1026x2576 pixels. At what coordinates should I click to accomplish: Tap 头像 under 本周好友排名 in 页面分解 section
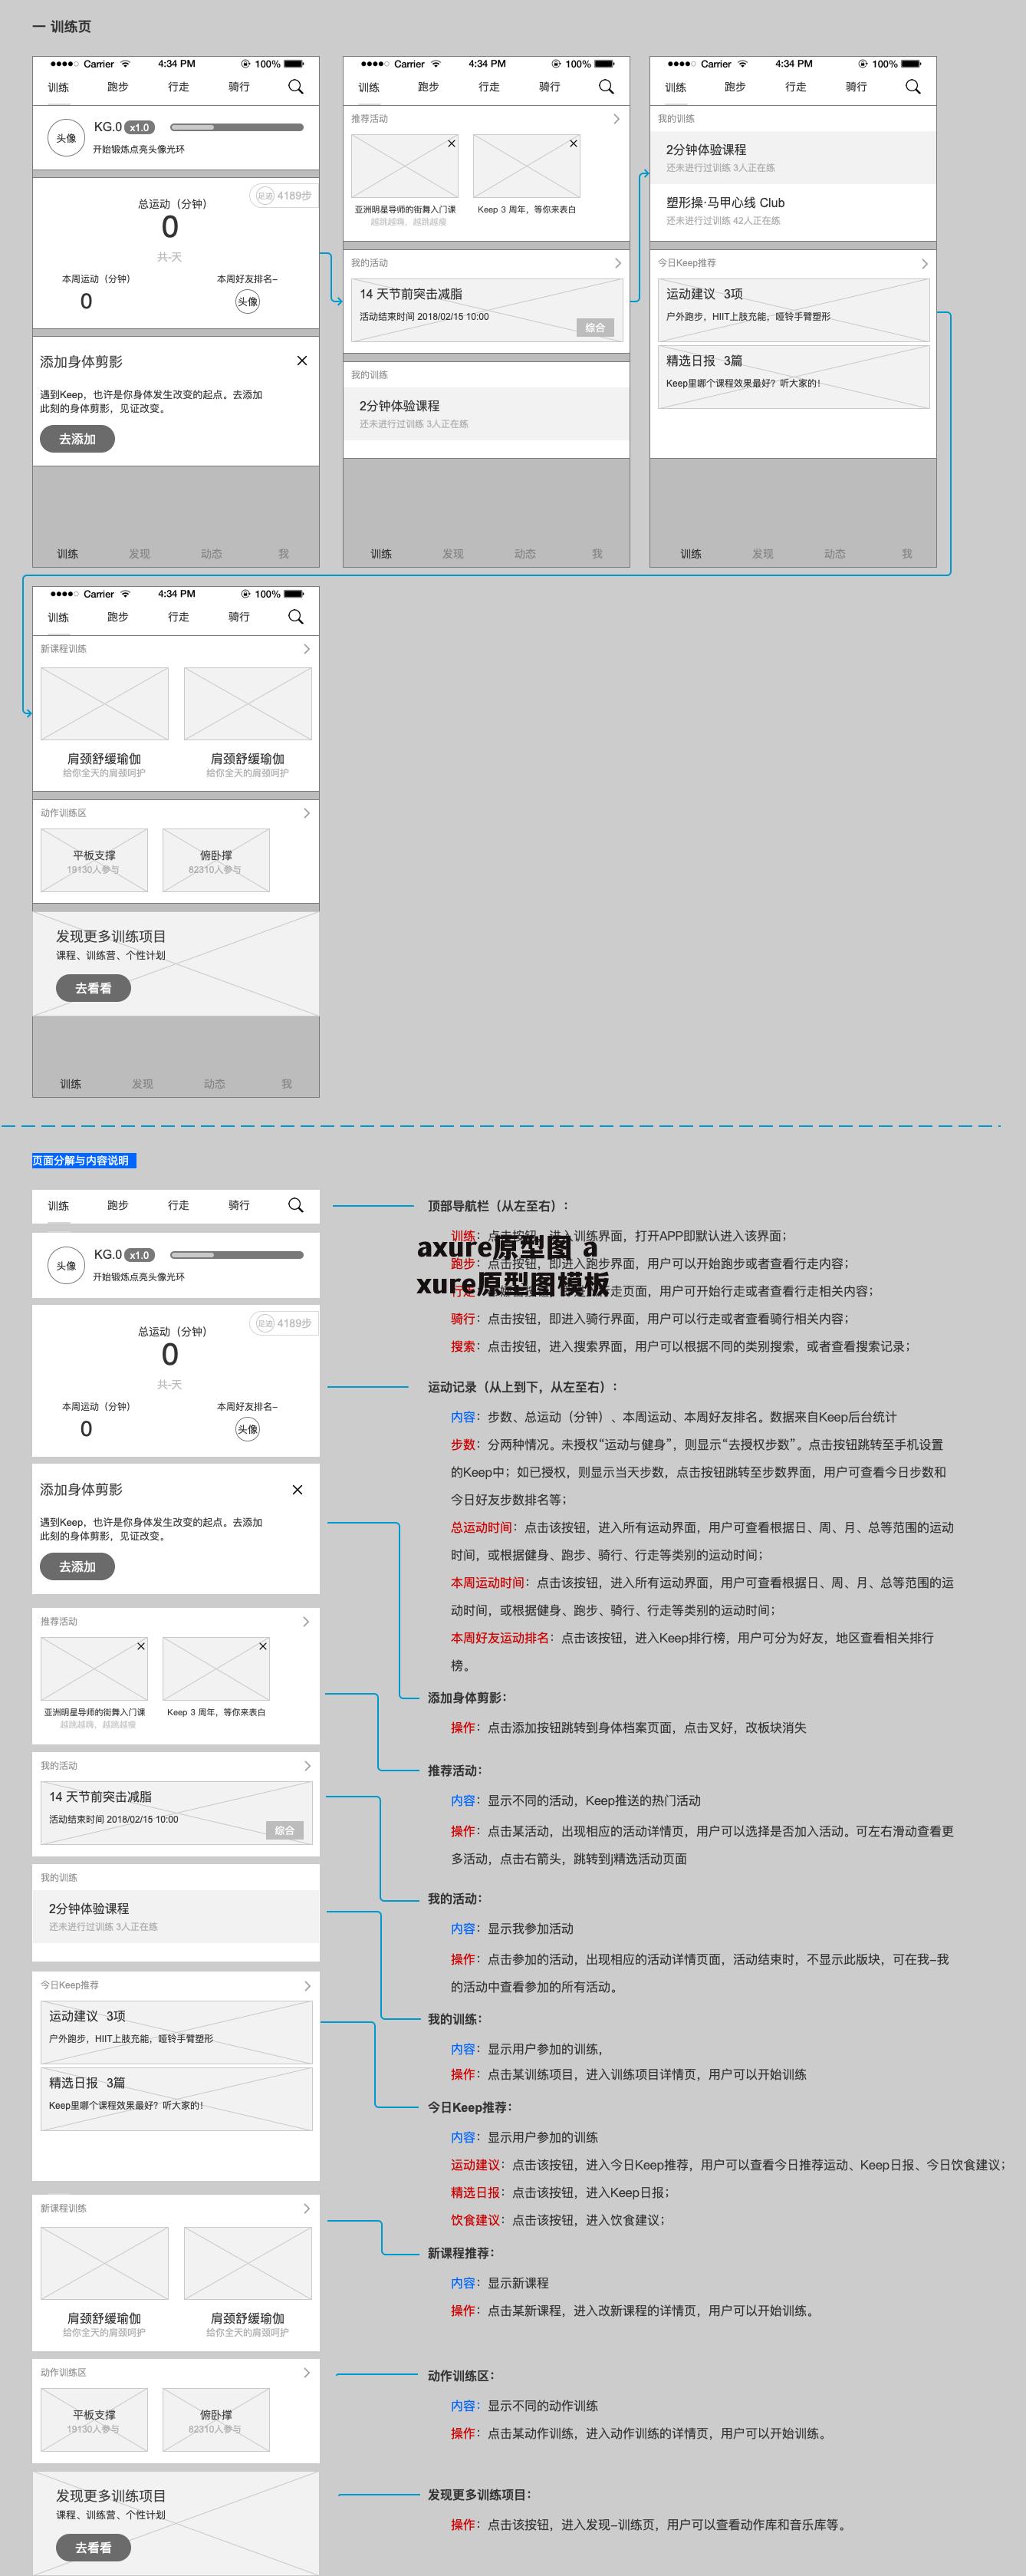point(247,1429)
